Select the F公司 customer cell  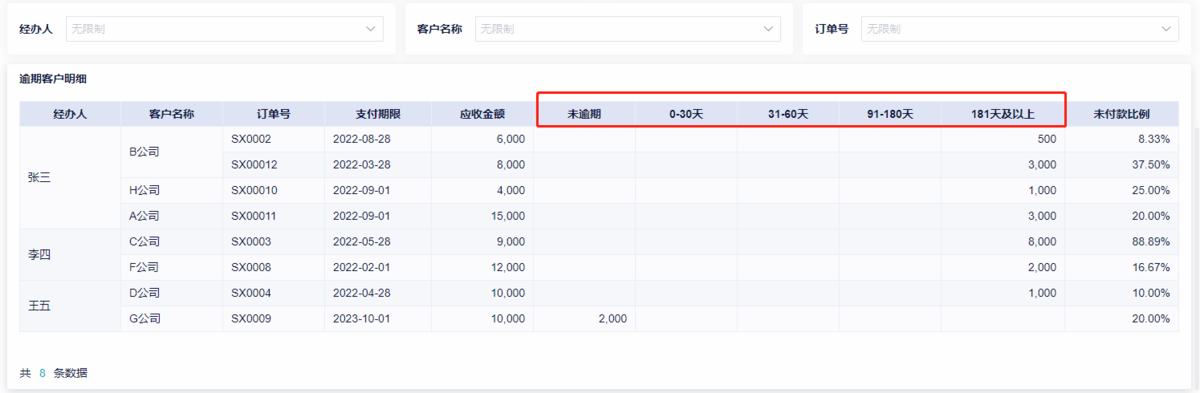point(171,267)
